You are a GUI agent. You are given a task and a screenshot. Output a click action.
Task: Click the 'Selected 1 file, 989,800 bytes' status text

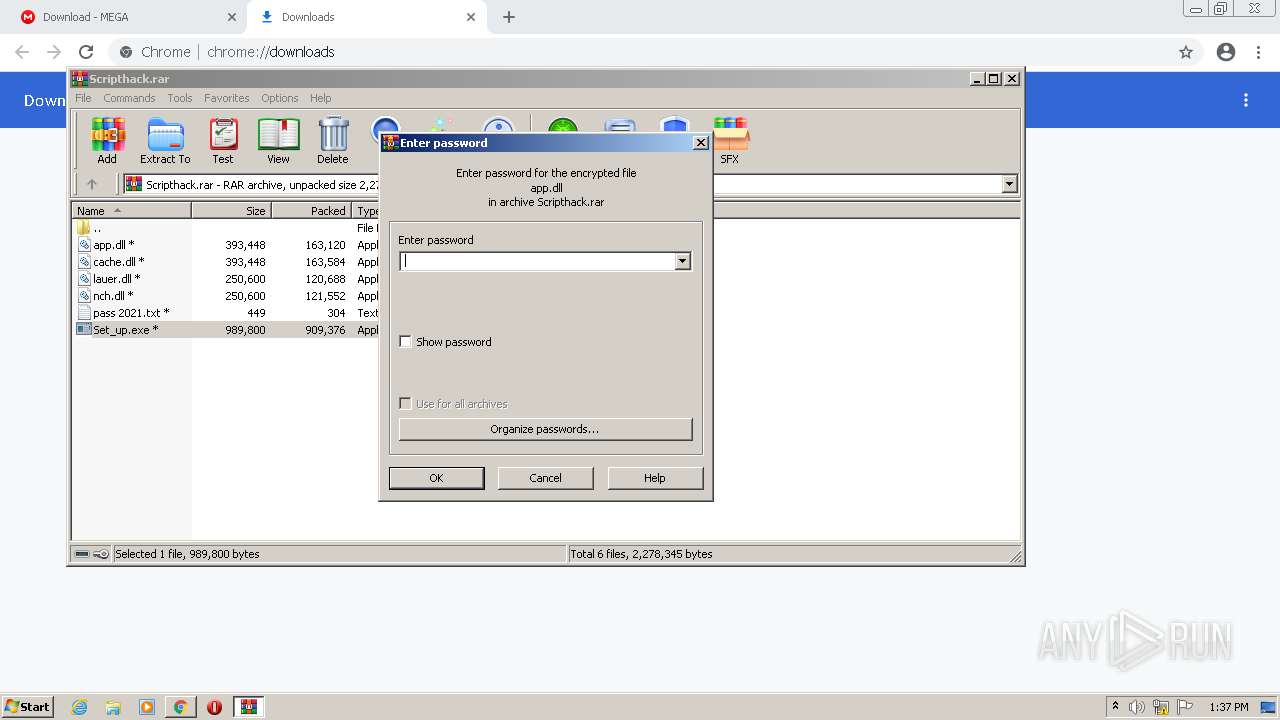[x=188, y=554]
